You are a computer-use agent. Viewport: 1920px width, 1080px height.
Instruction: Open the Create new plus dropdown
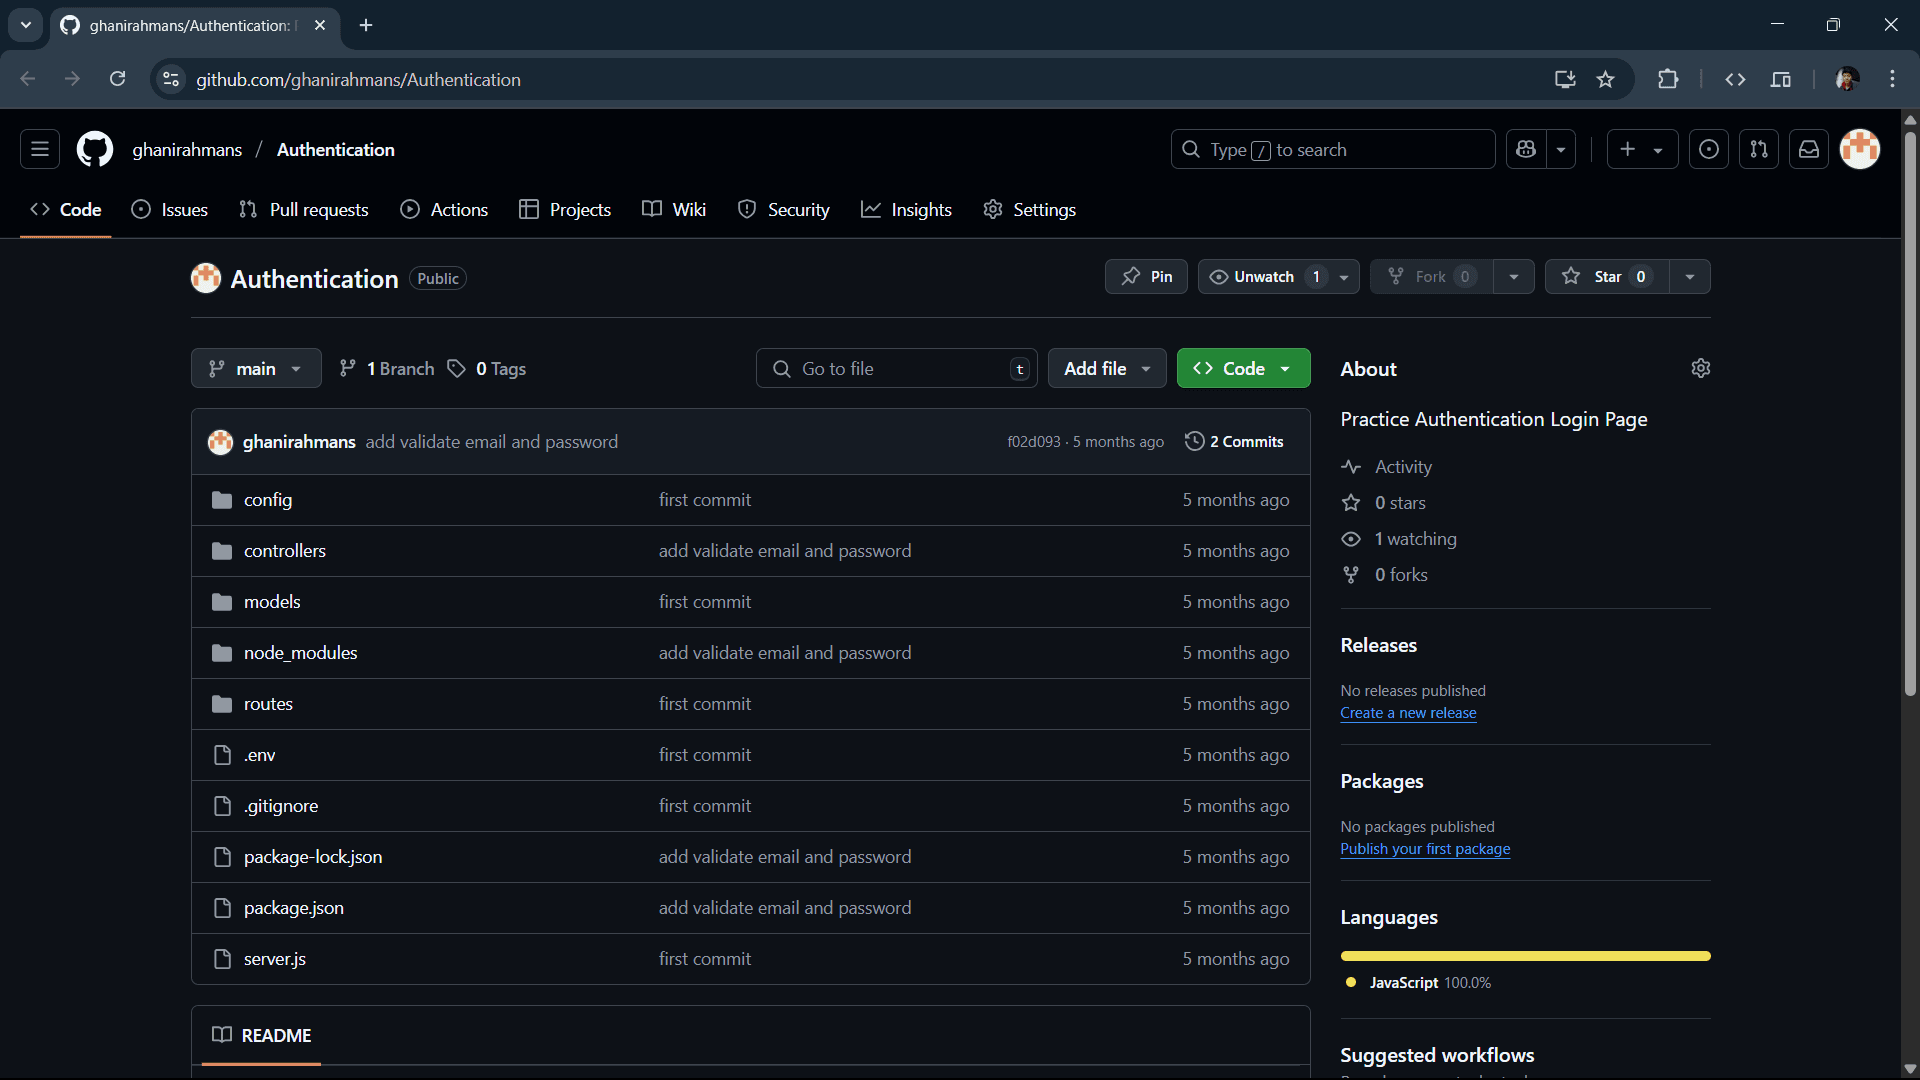(x=1642, y=150)
